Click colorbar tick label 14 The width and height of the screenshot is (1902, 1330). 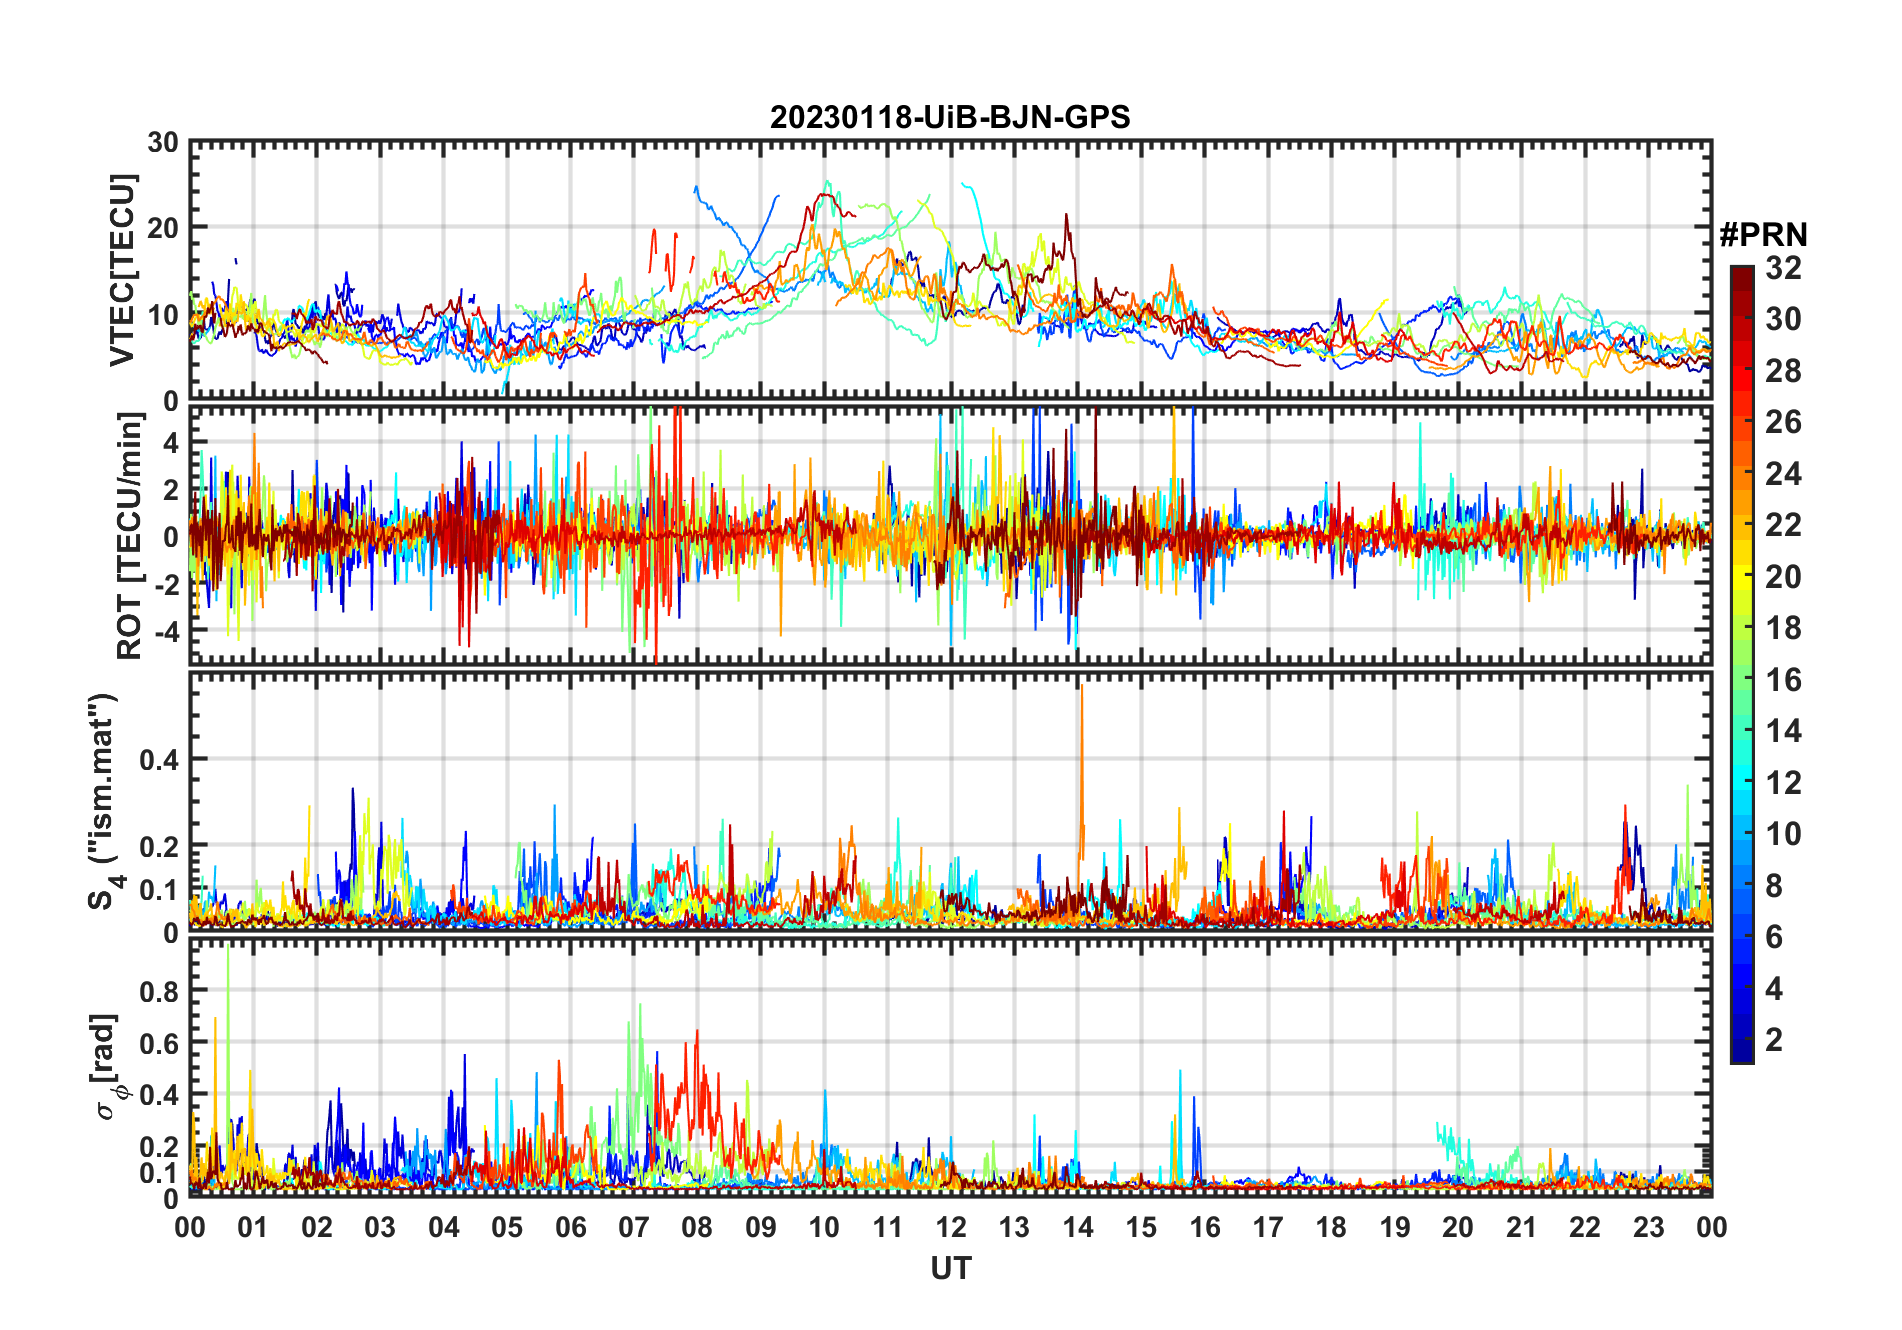click(1783, 731)
